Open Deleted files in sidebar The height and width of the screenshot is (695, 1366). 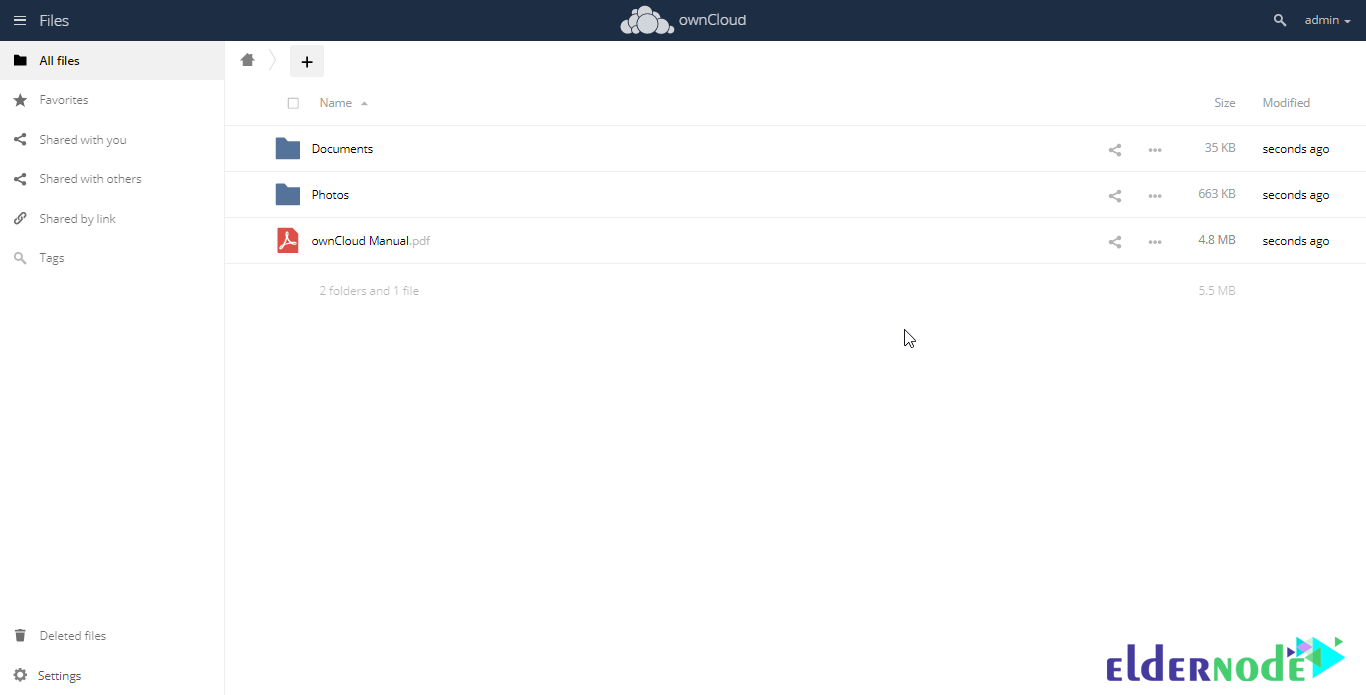[x=112, y=636]
